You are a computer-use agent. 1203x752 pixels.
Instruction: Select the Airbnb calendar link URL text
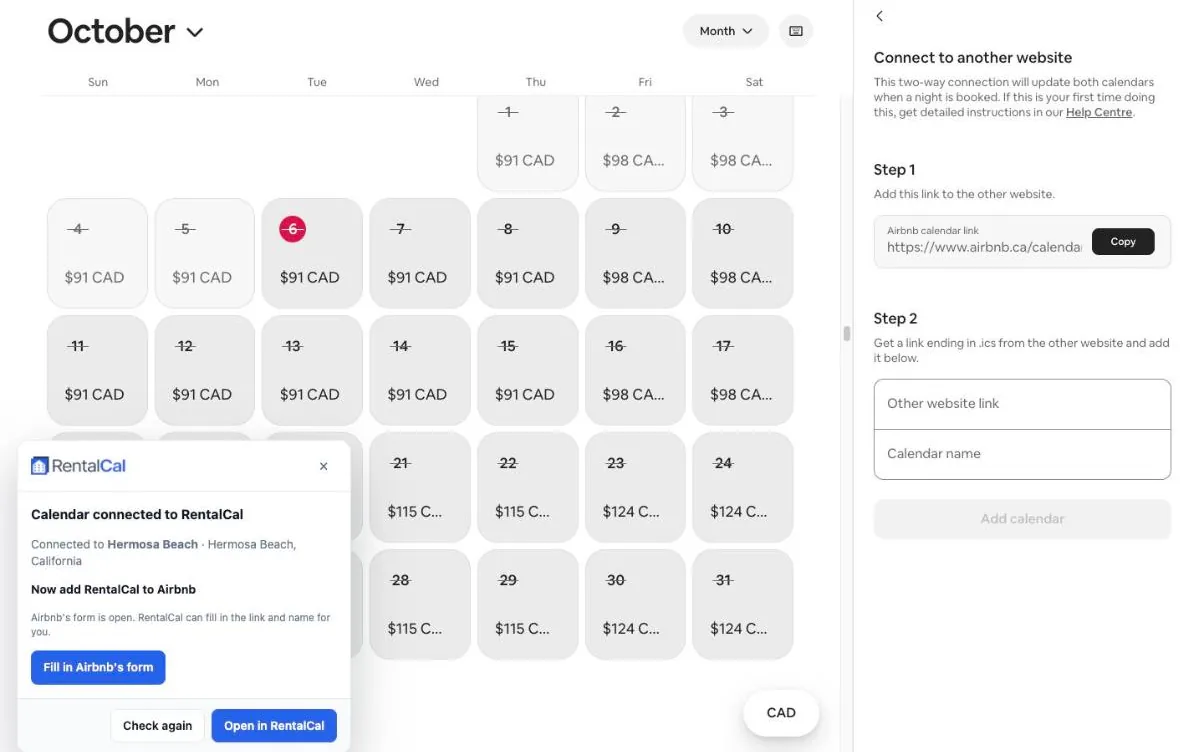click(984, 247)
